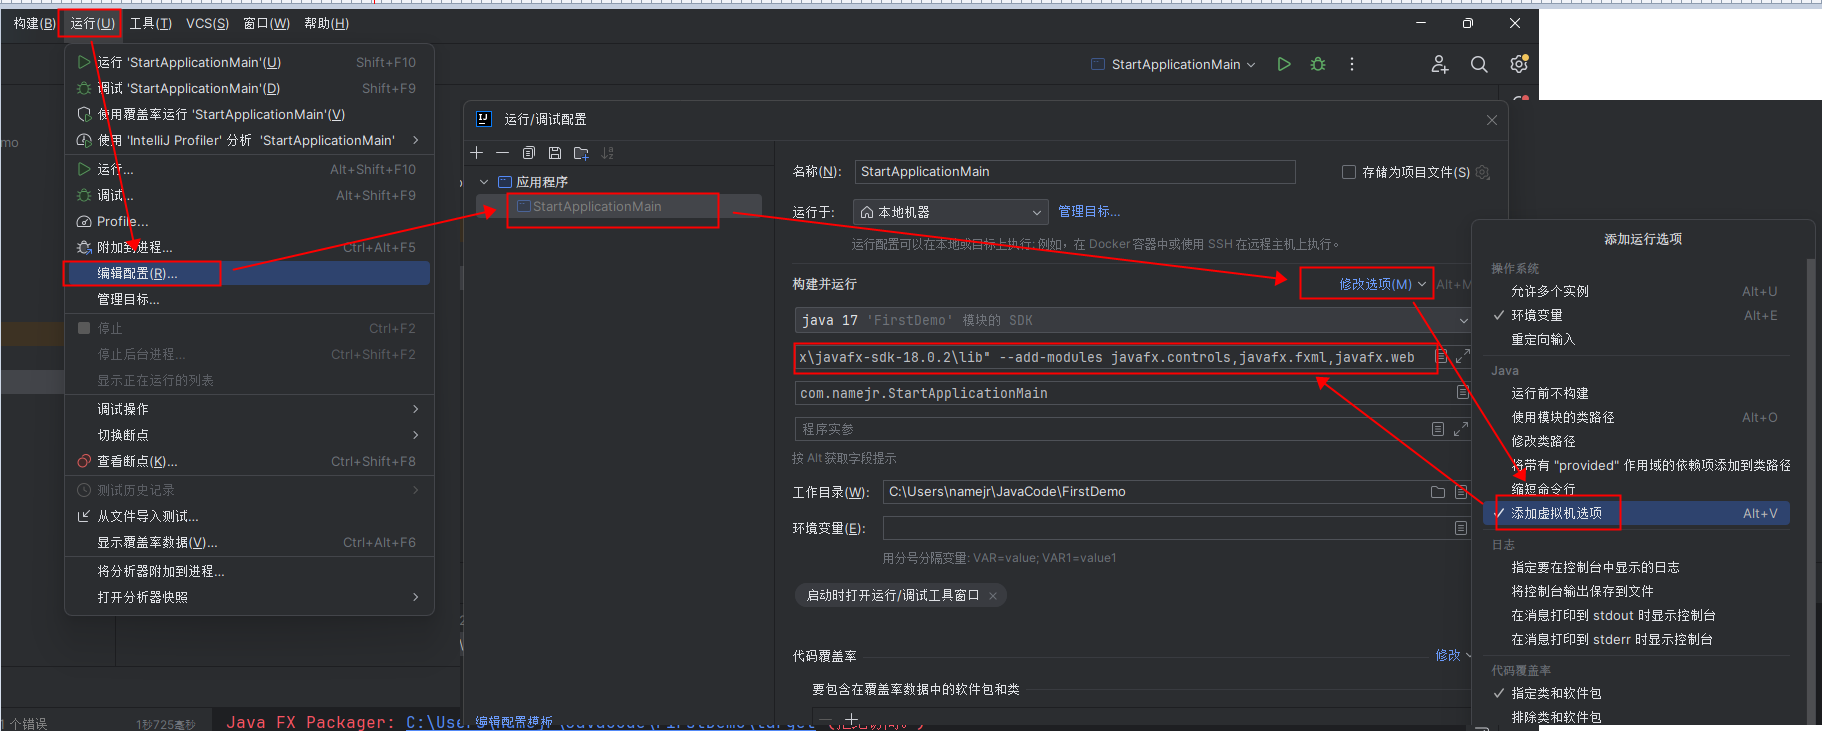Click the insert-macro icon in the 程序实参 field
The image size is (1822, 731).
[x=1437, y=429]
